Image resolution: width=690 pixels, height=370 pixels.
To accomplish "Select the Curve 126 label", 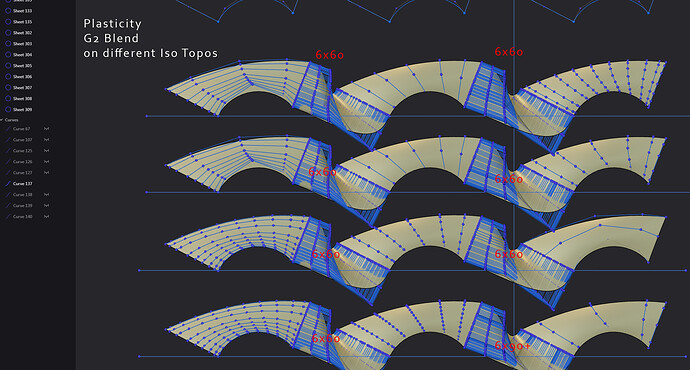I will click(x=22, y=162).
